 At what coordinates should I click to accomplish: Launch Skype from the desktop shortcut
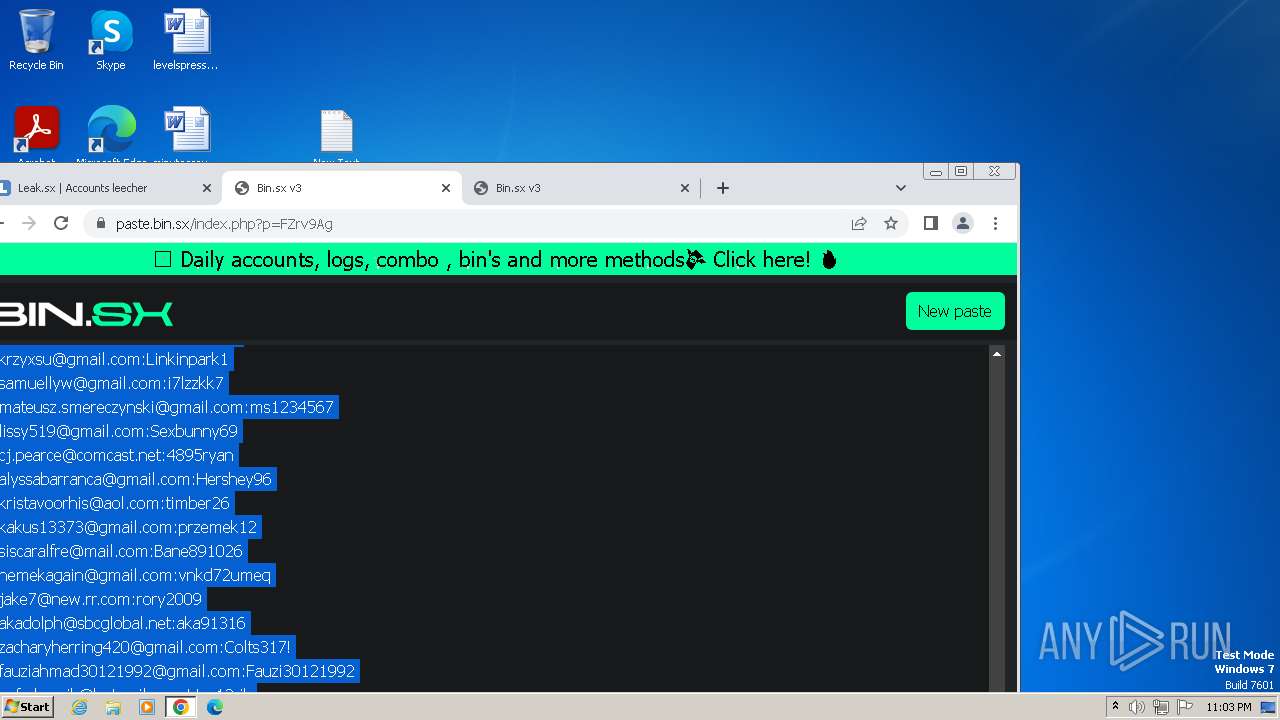[110, 40]
